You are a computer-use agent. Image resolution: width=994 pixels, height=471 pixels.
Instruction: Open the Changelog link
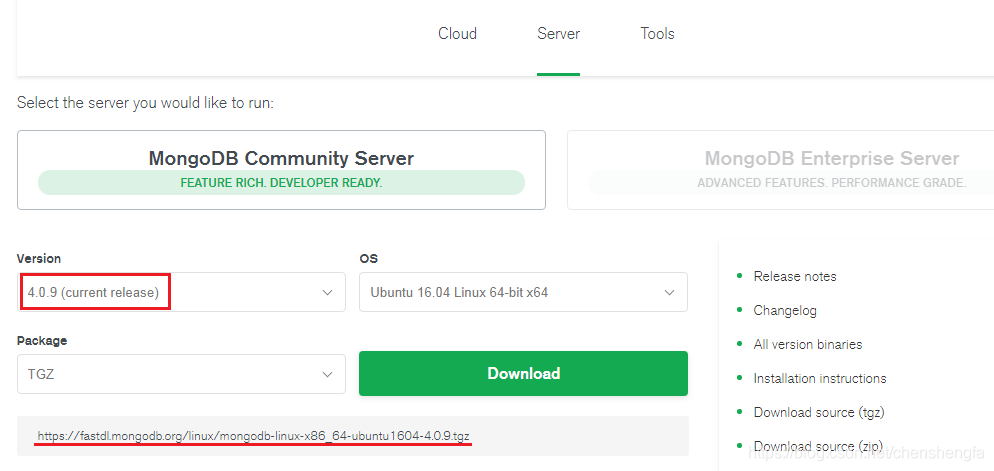[x=785, y=311]
